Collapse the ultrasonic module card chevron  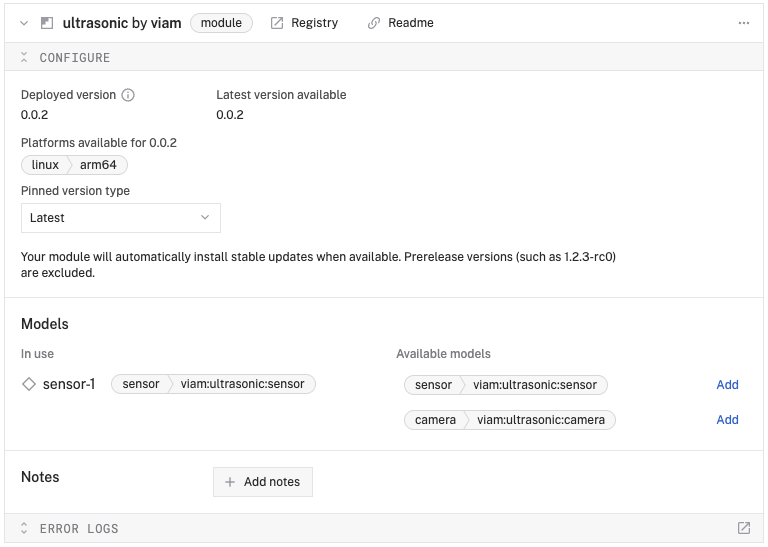pyautogui.click(x=24, y=23)
